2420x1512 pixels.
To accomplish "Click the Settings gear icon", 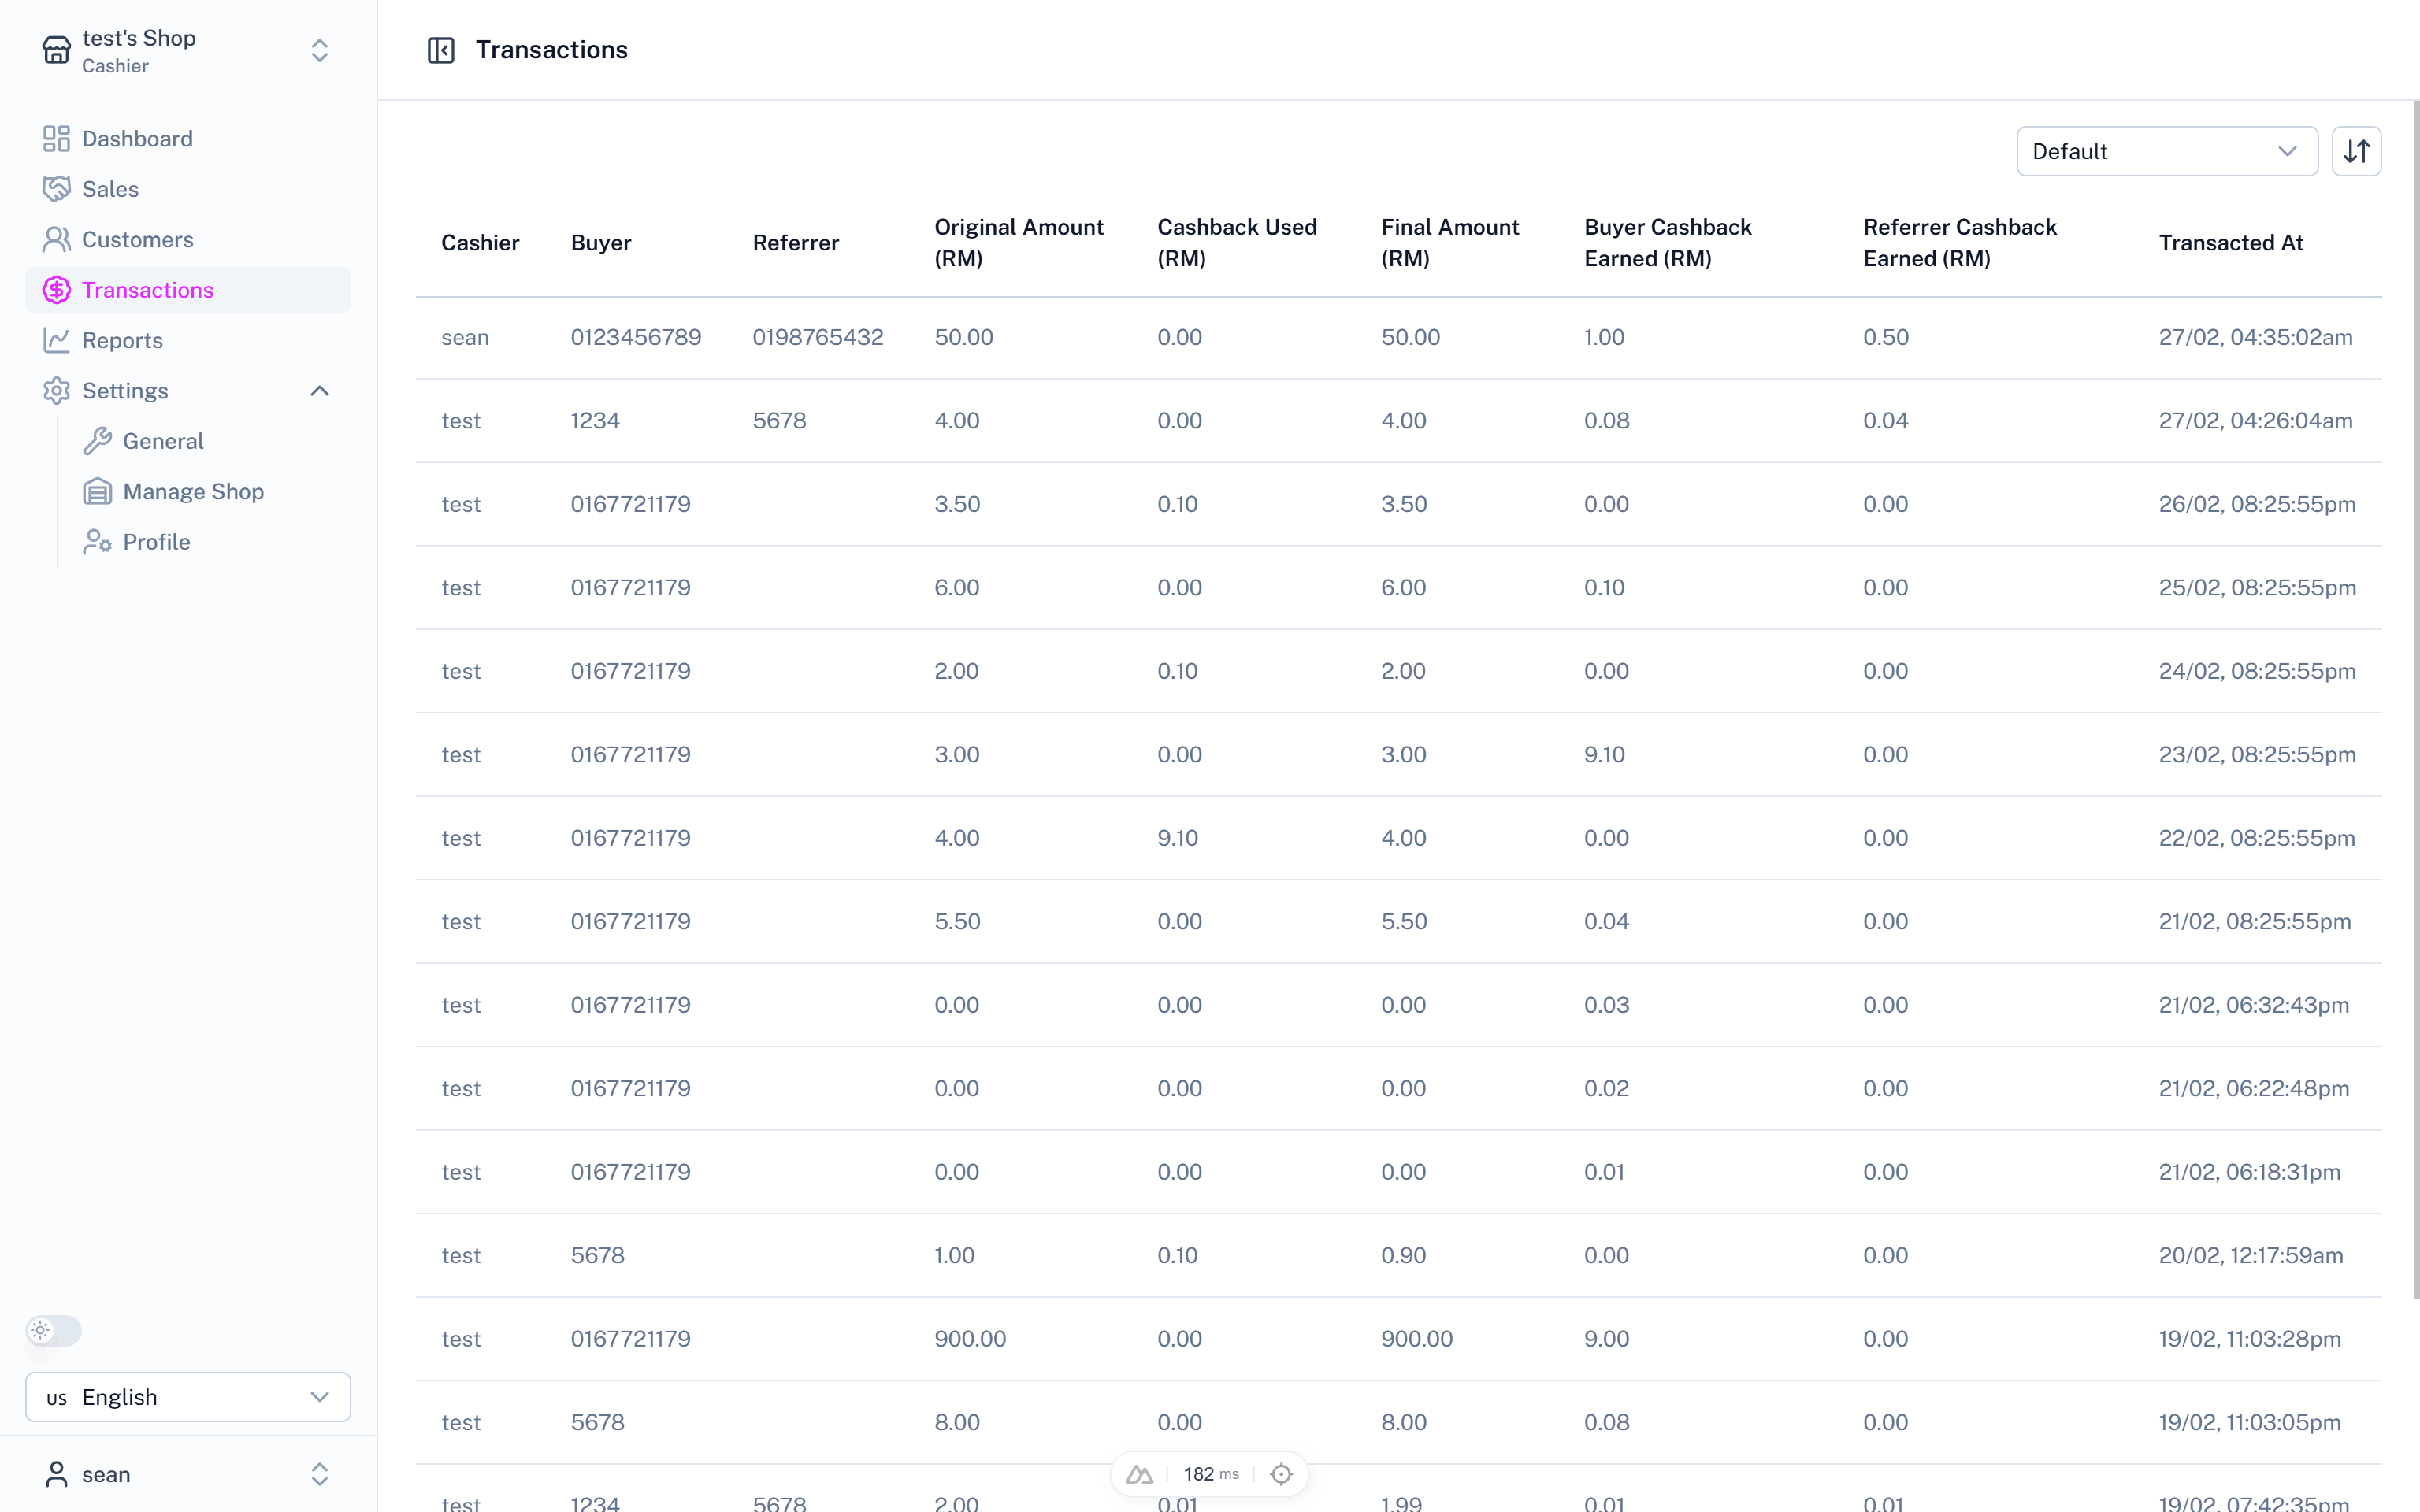I will (57, 391).
